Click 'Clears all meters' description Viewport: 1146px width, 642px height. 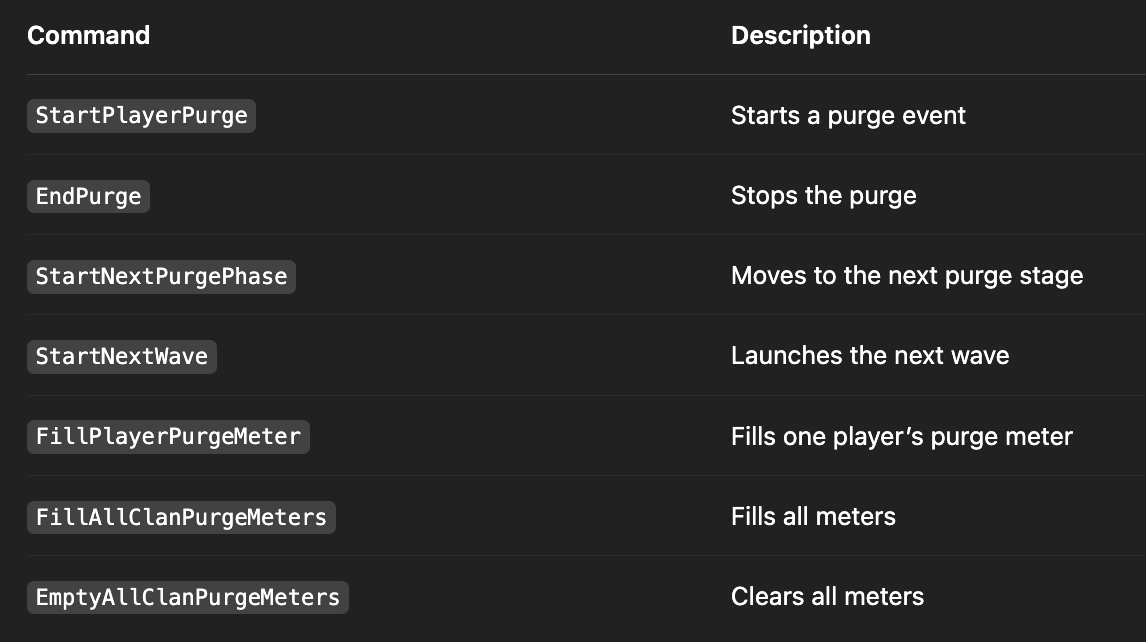[827, 597]
